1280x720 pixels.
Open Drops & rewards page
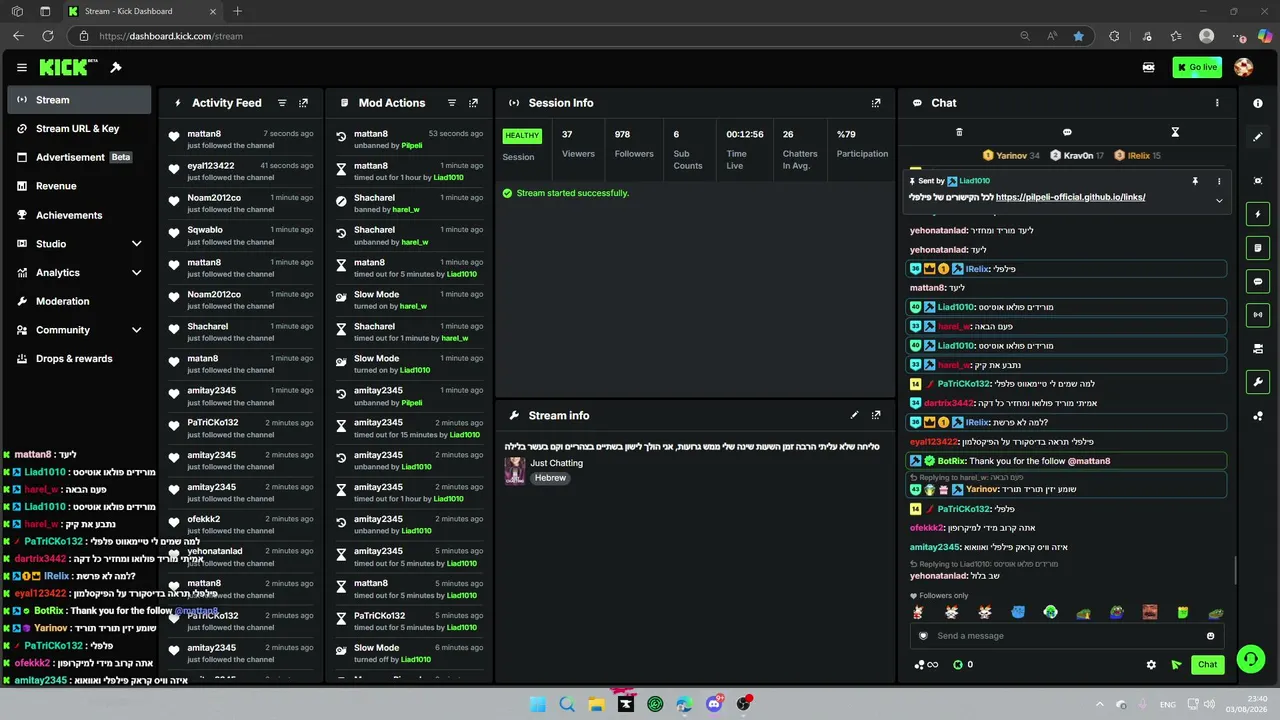79,359
